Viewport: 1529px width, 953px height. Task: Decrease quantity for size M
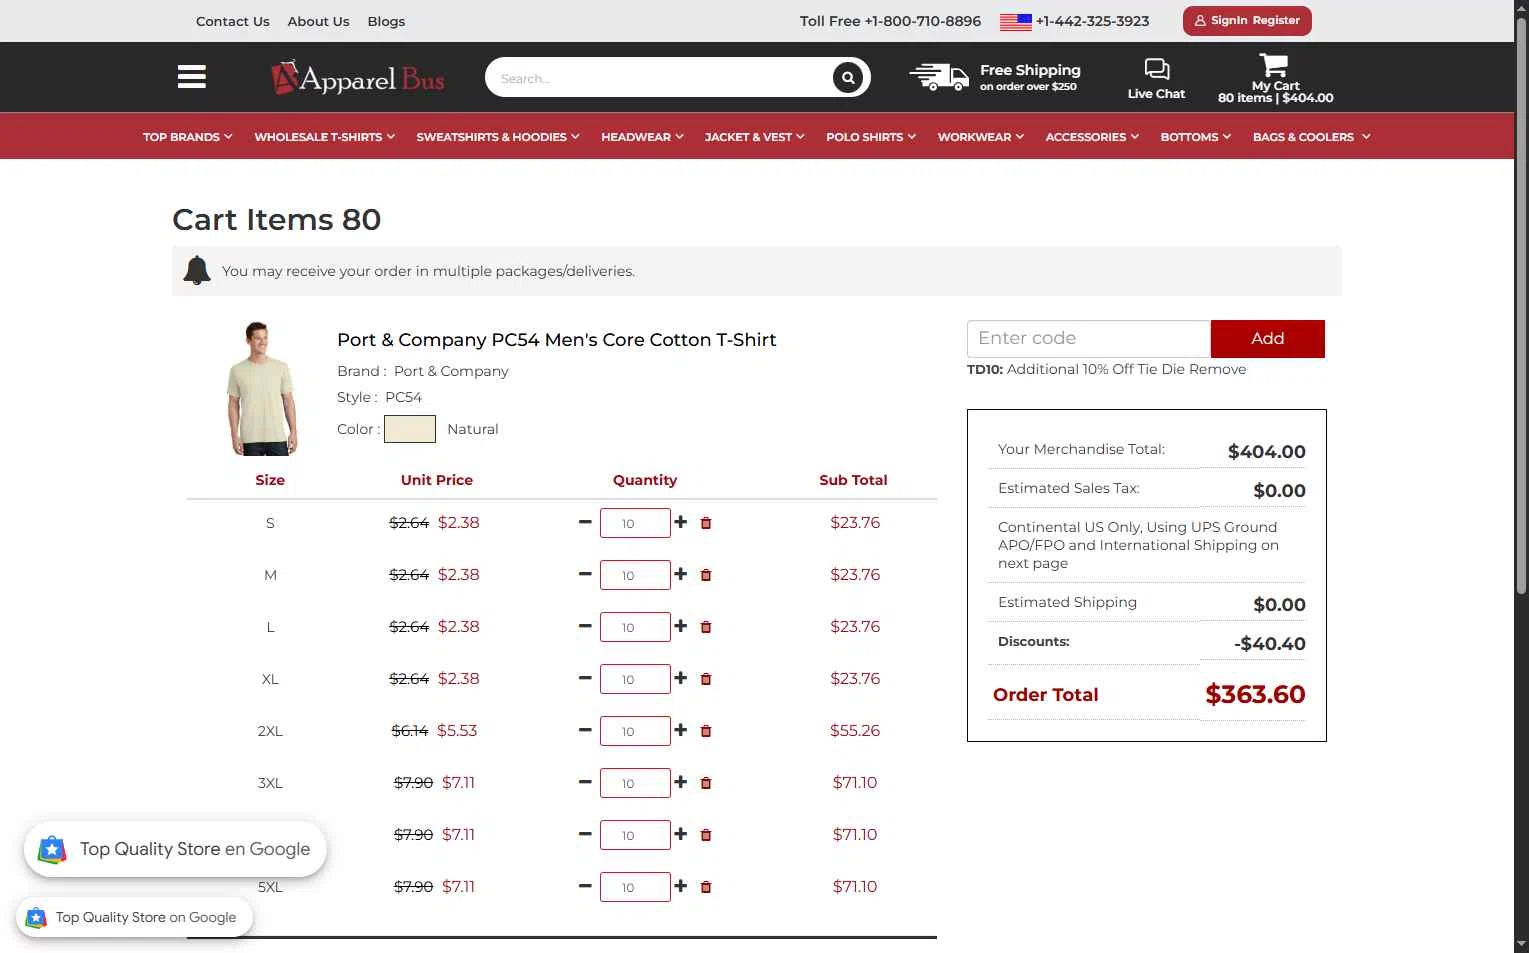(585, 574)
